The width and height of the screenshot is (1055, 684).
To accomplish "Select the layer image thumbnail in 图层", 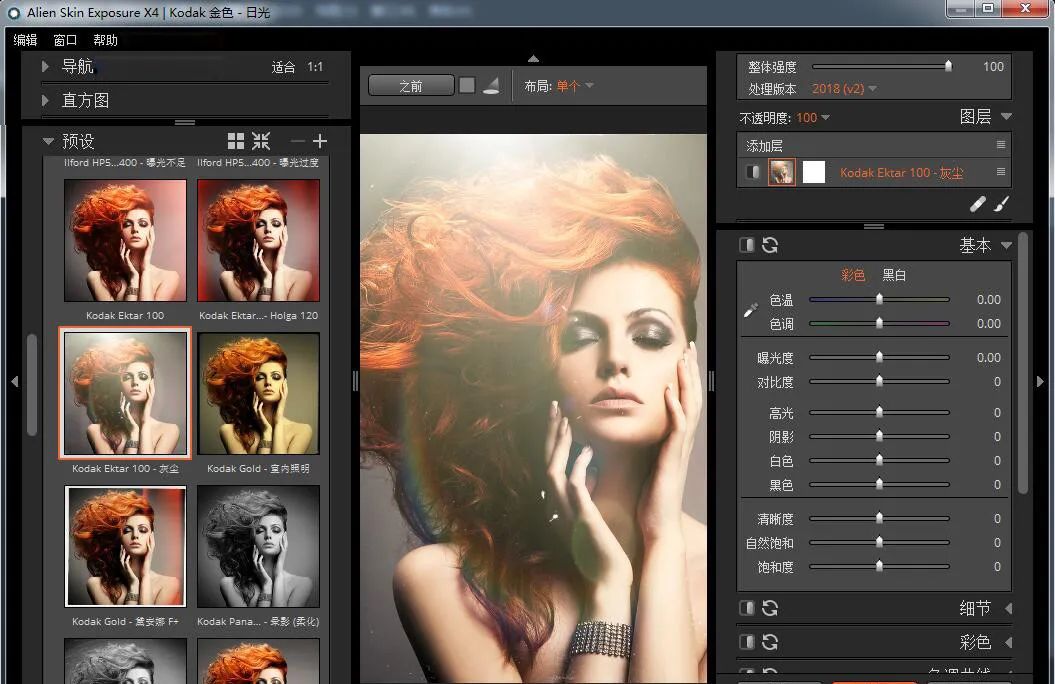I will (781, 172).
